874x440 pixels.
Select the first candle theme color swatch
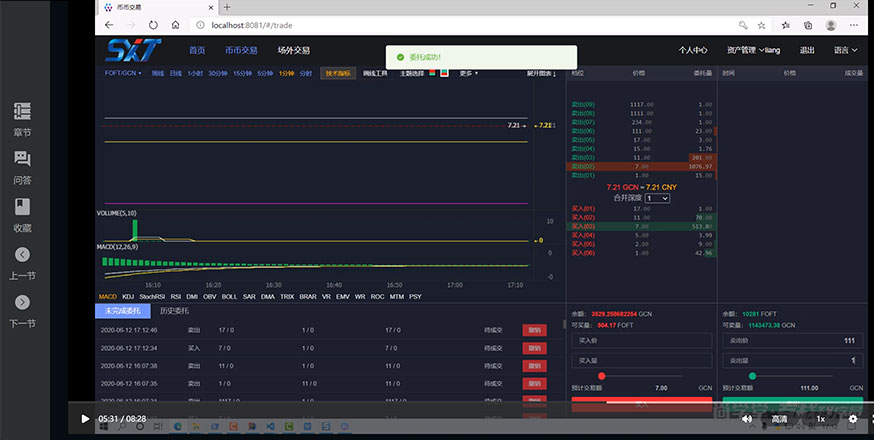(x=433, y=72)
